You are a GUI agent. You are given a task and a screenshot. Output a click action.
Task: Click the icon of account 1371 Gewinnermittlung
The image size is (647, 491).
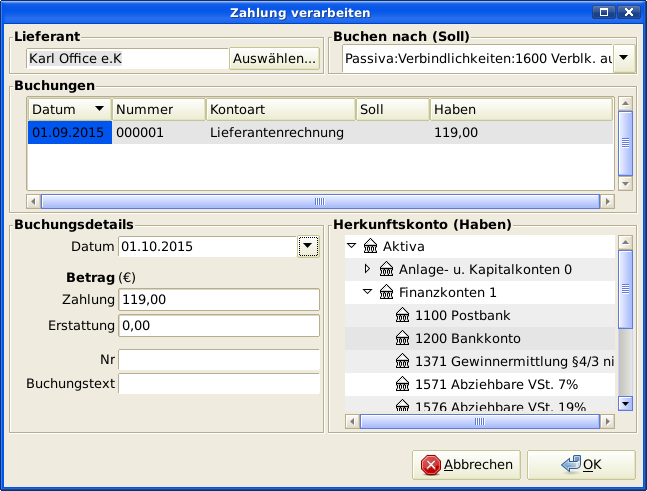(x=403, y=361)
